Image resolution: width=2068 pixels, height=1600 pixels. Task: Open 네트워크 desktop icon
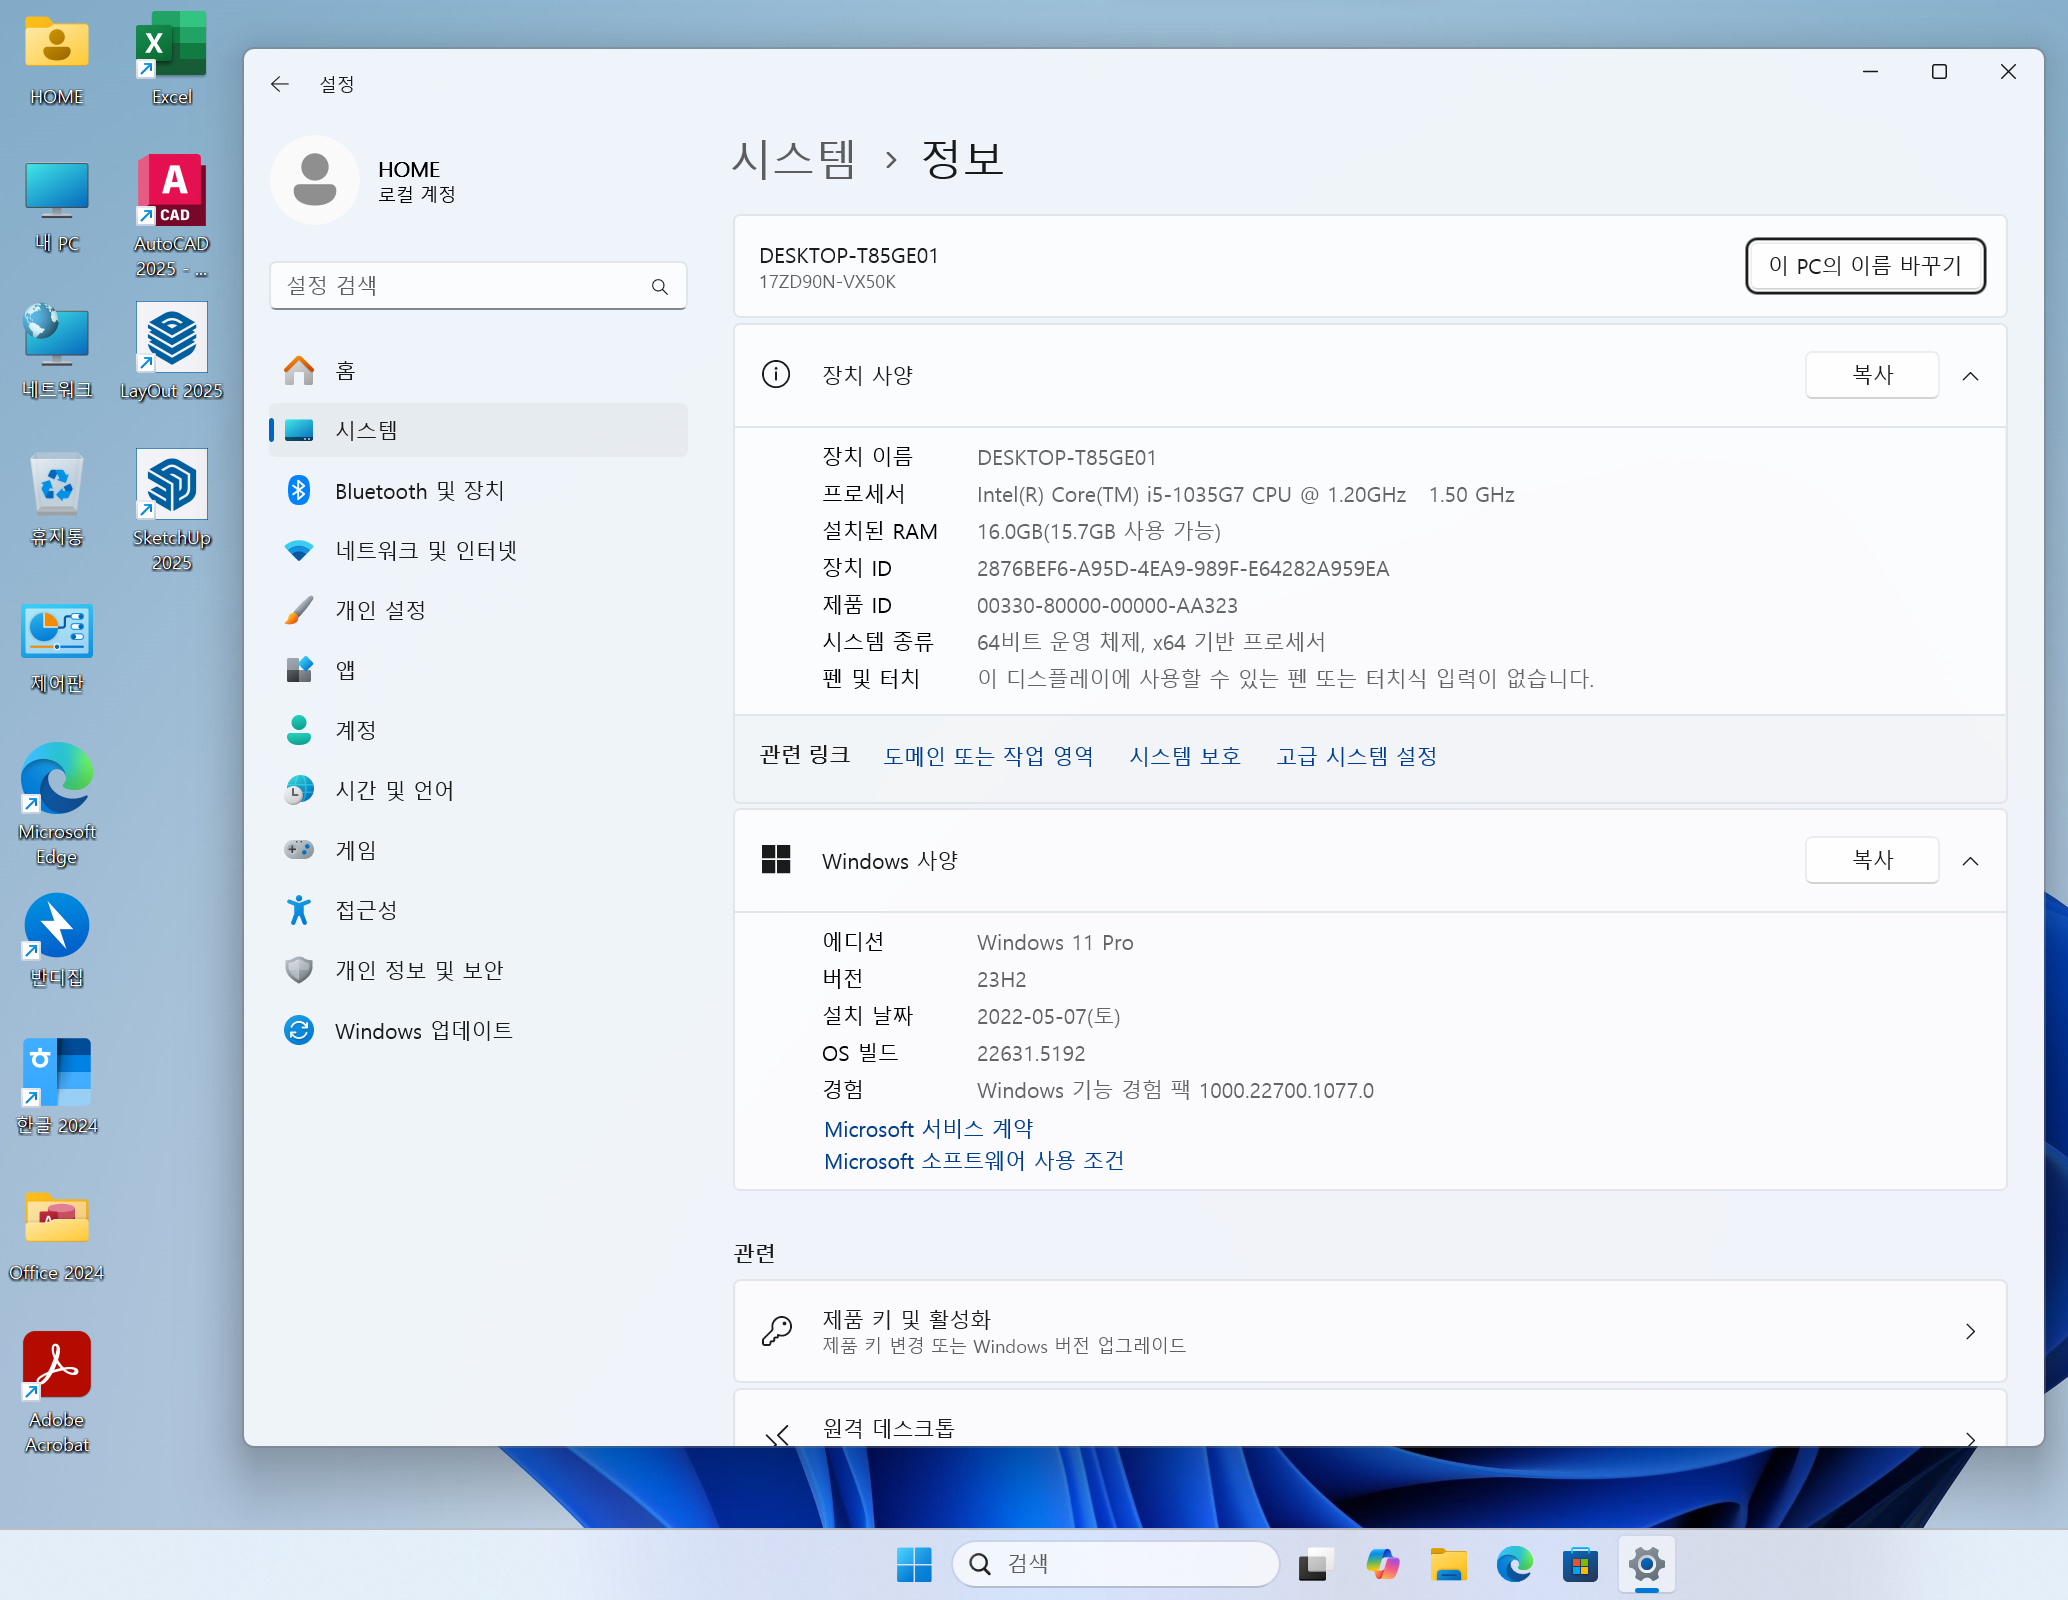click(57, 352)
